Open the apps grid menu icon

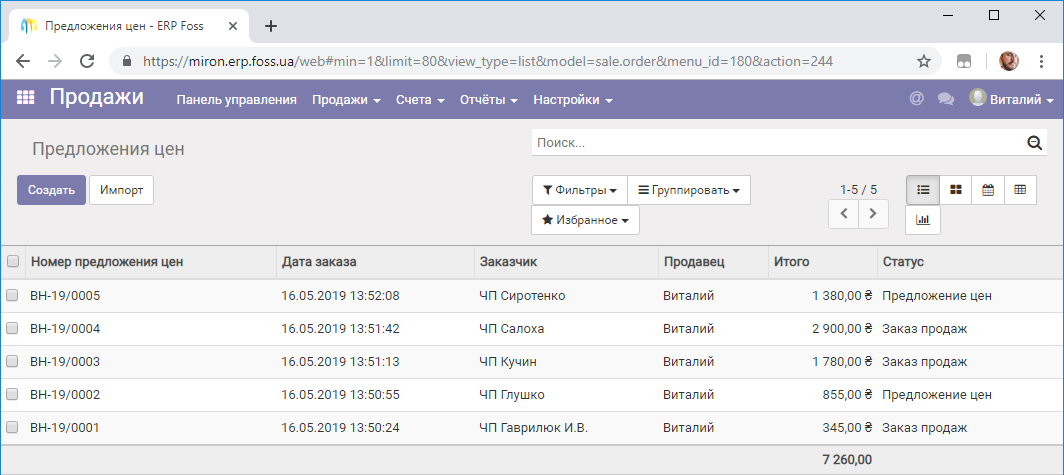tap(26, 98)
